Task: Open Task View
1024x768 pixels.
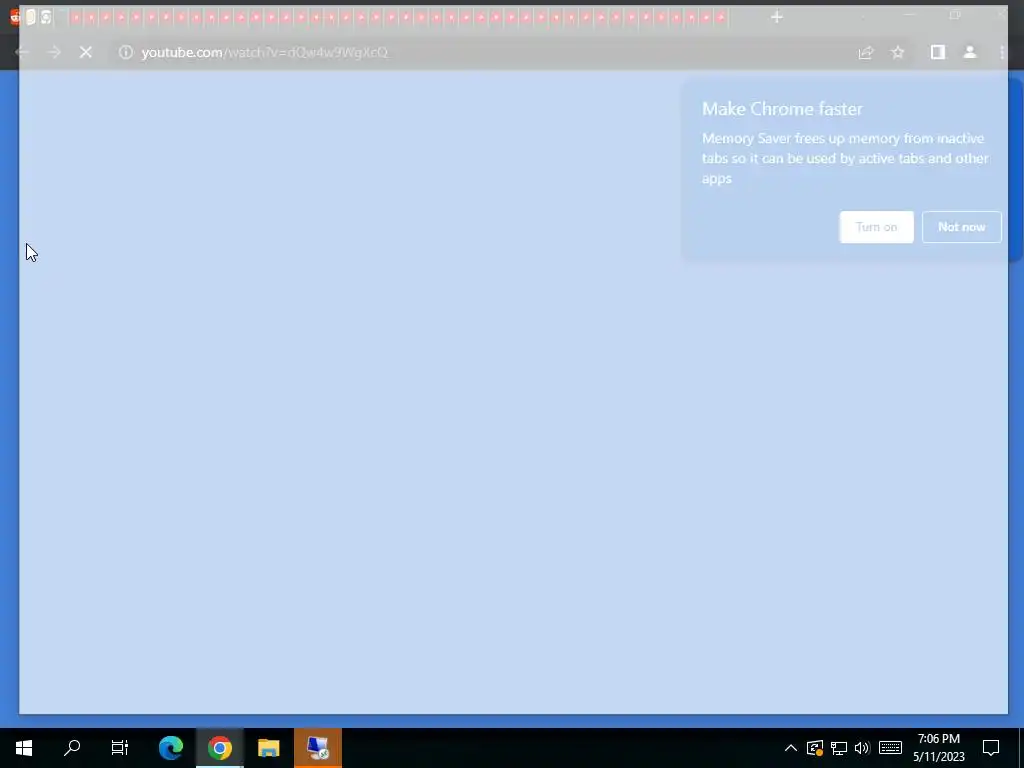Action: tap(120, 748)
